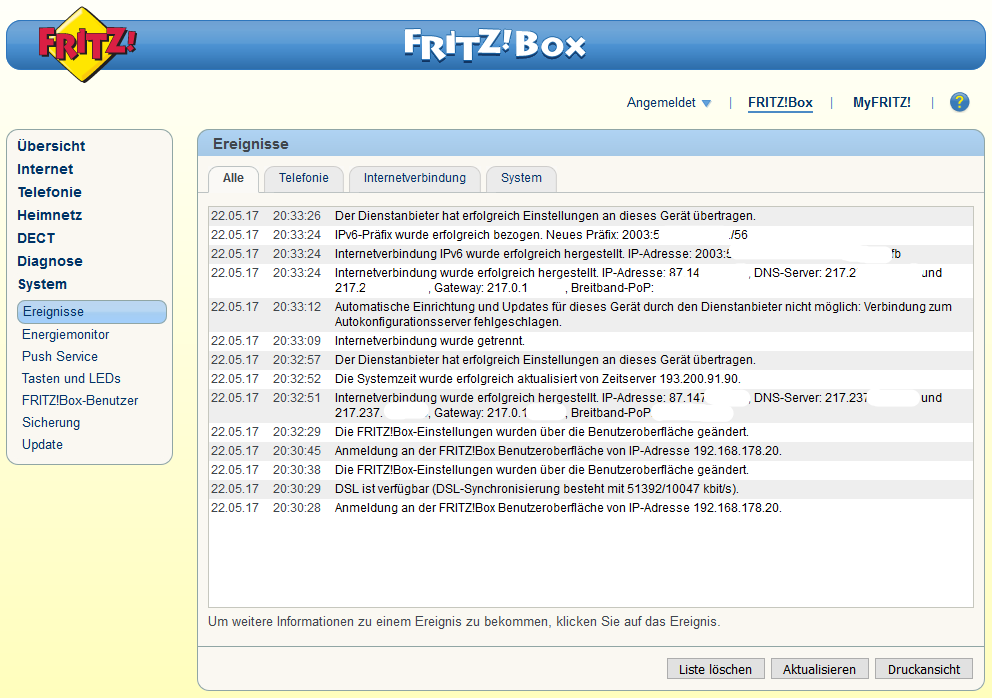Screen dimensions: 992x698
Task: Open Tasten und LEDs entry
Action: click(x=71, y=378)
